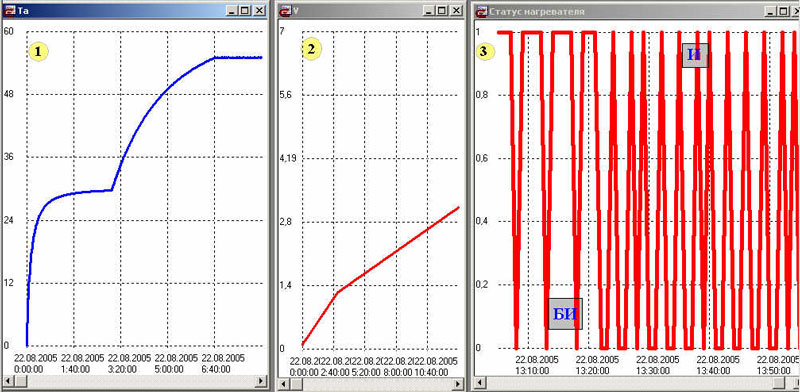Click the 0,6 axis label in heater status chart
Screen dimensions: 800x392
click(x=481, y=158)
